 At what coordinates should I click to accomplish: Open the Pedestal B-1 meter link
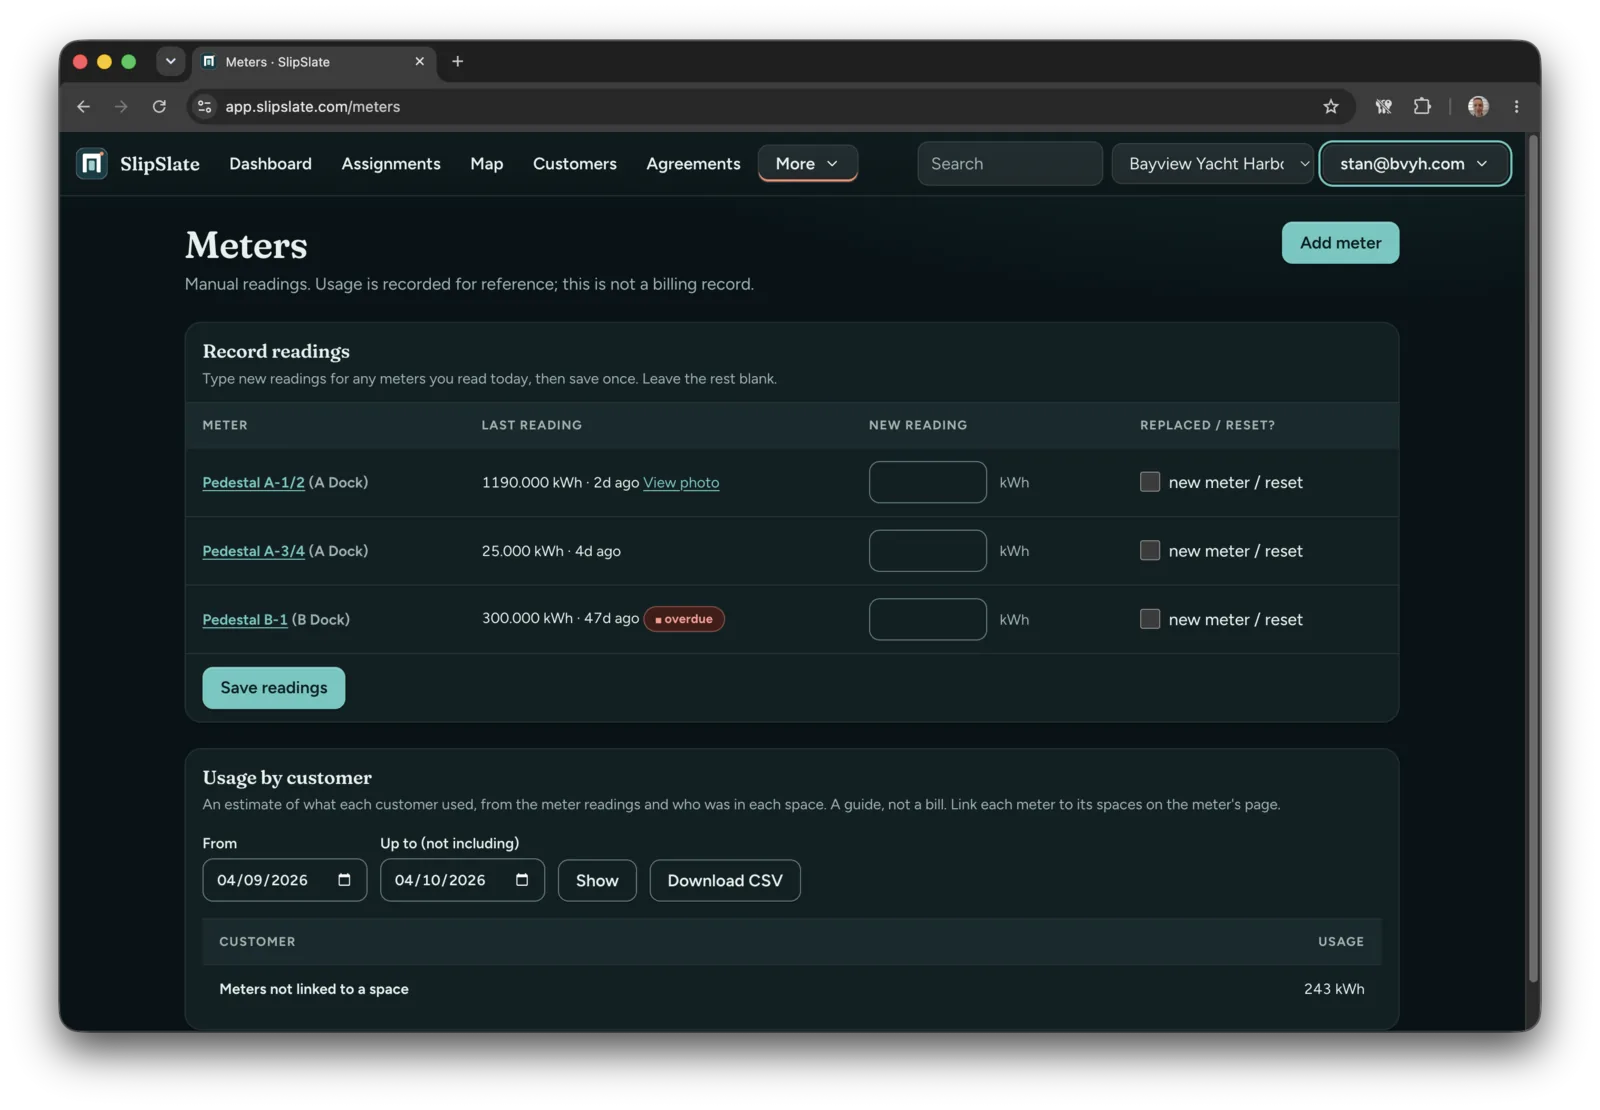pos(245,619)
